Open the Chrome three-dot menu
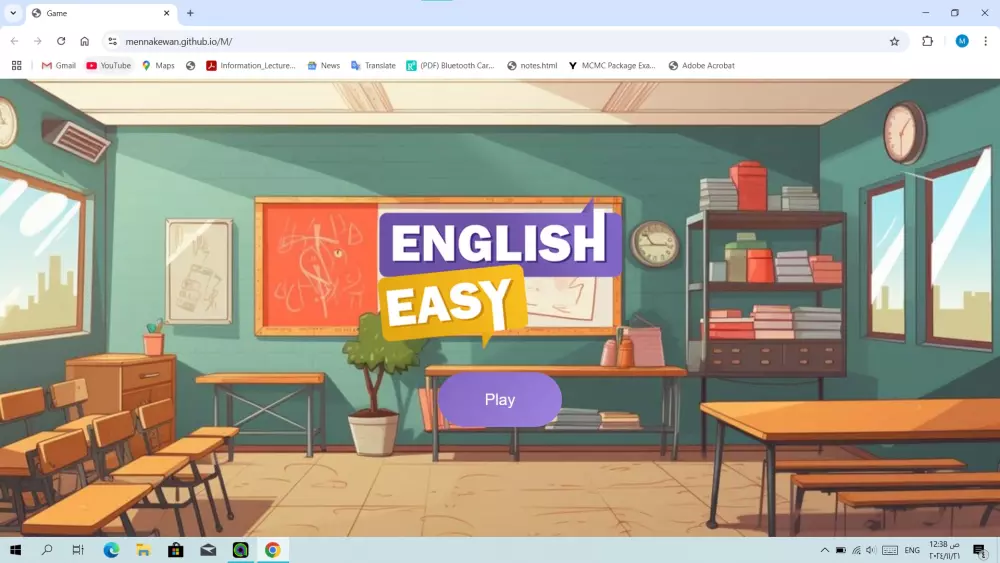 coord(985,41)
